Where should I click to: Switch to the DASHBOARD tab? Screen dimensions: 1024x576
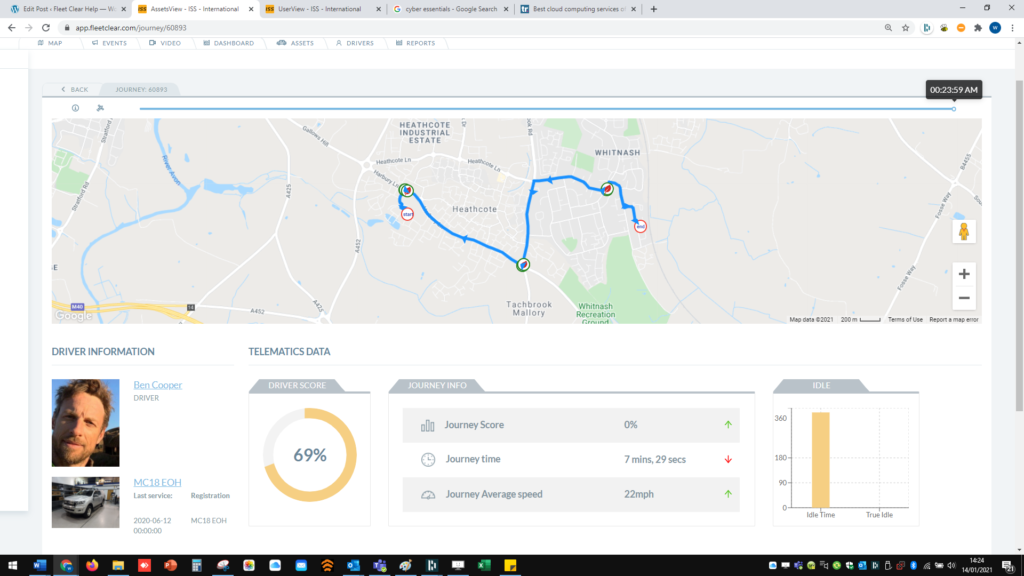tap(229, 43)
